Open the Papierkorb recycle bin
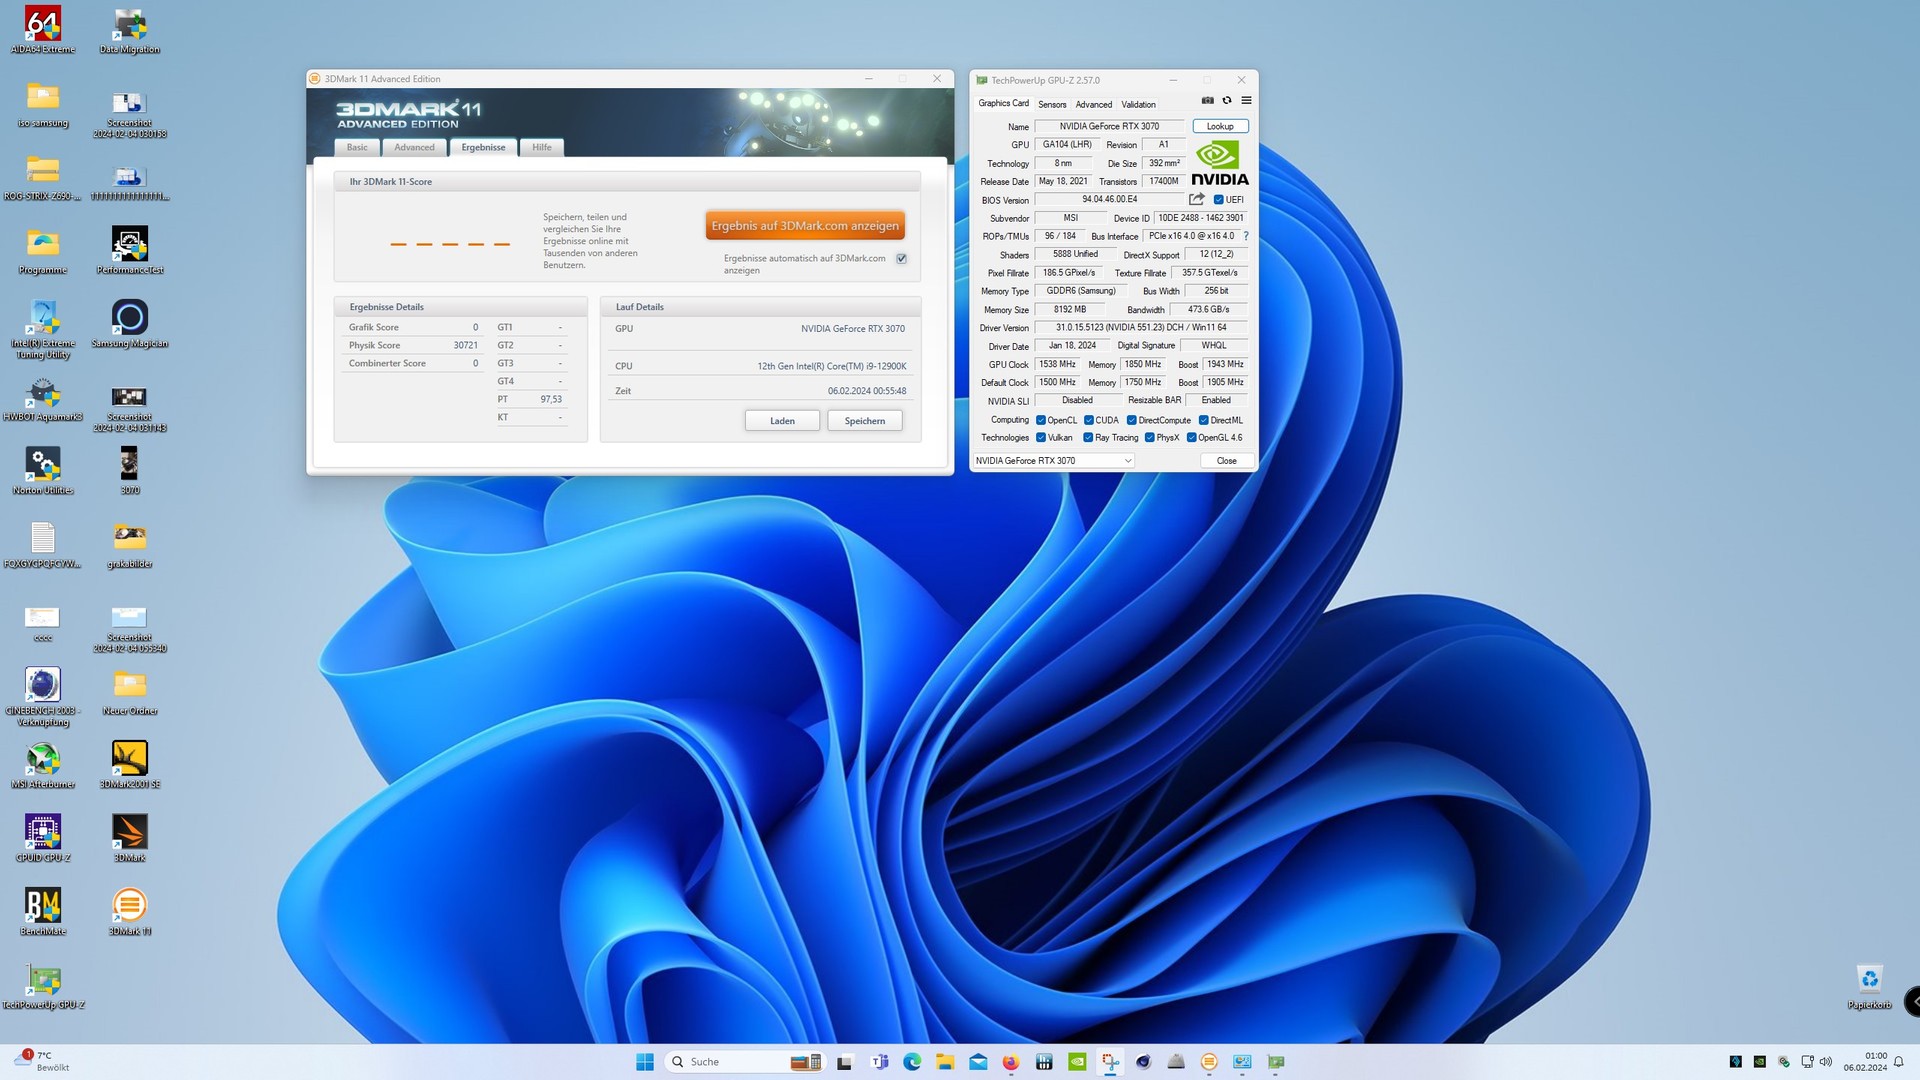This screenshot has height=1080, width=1920. click(x=1869, y=986)
